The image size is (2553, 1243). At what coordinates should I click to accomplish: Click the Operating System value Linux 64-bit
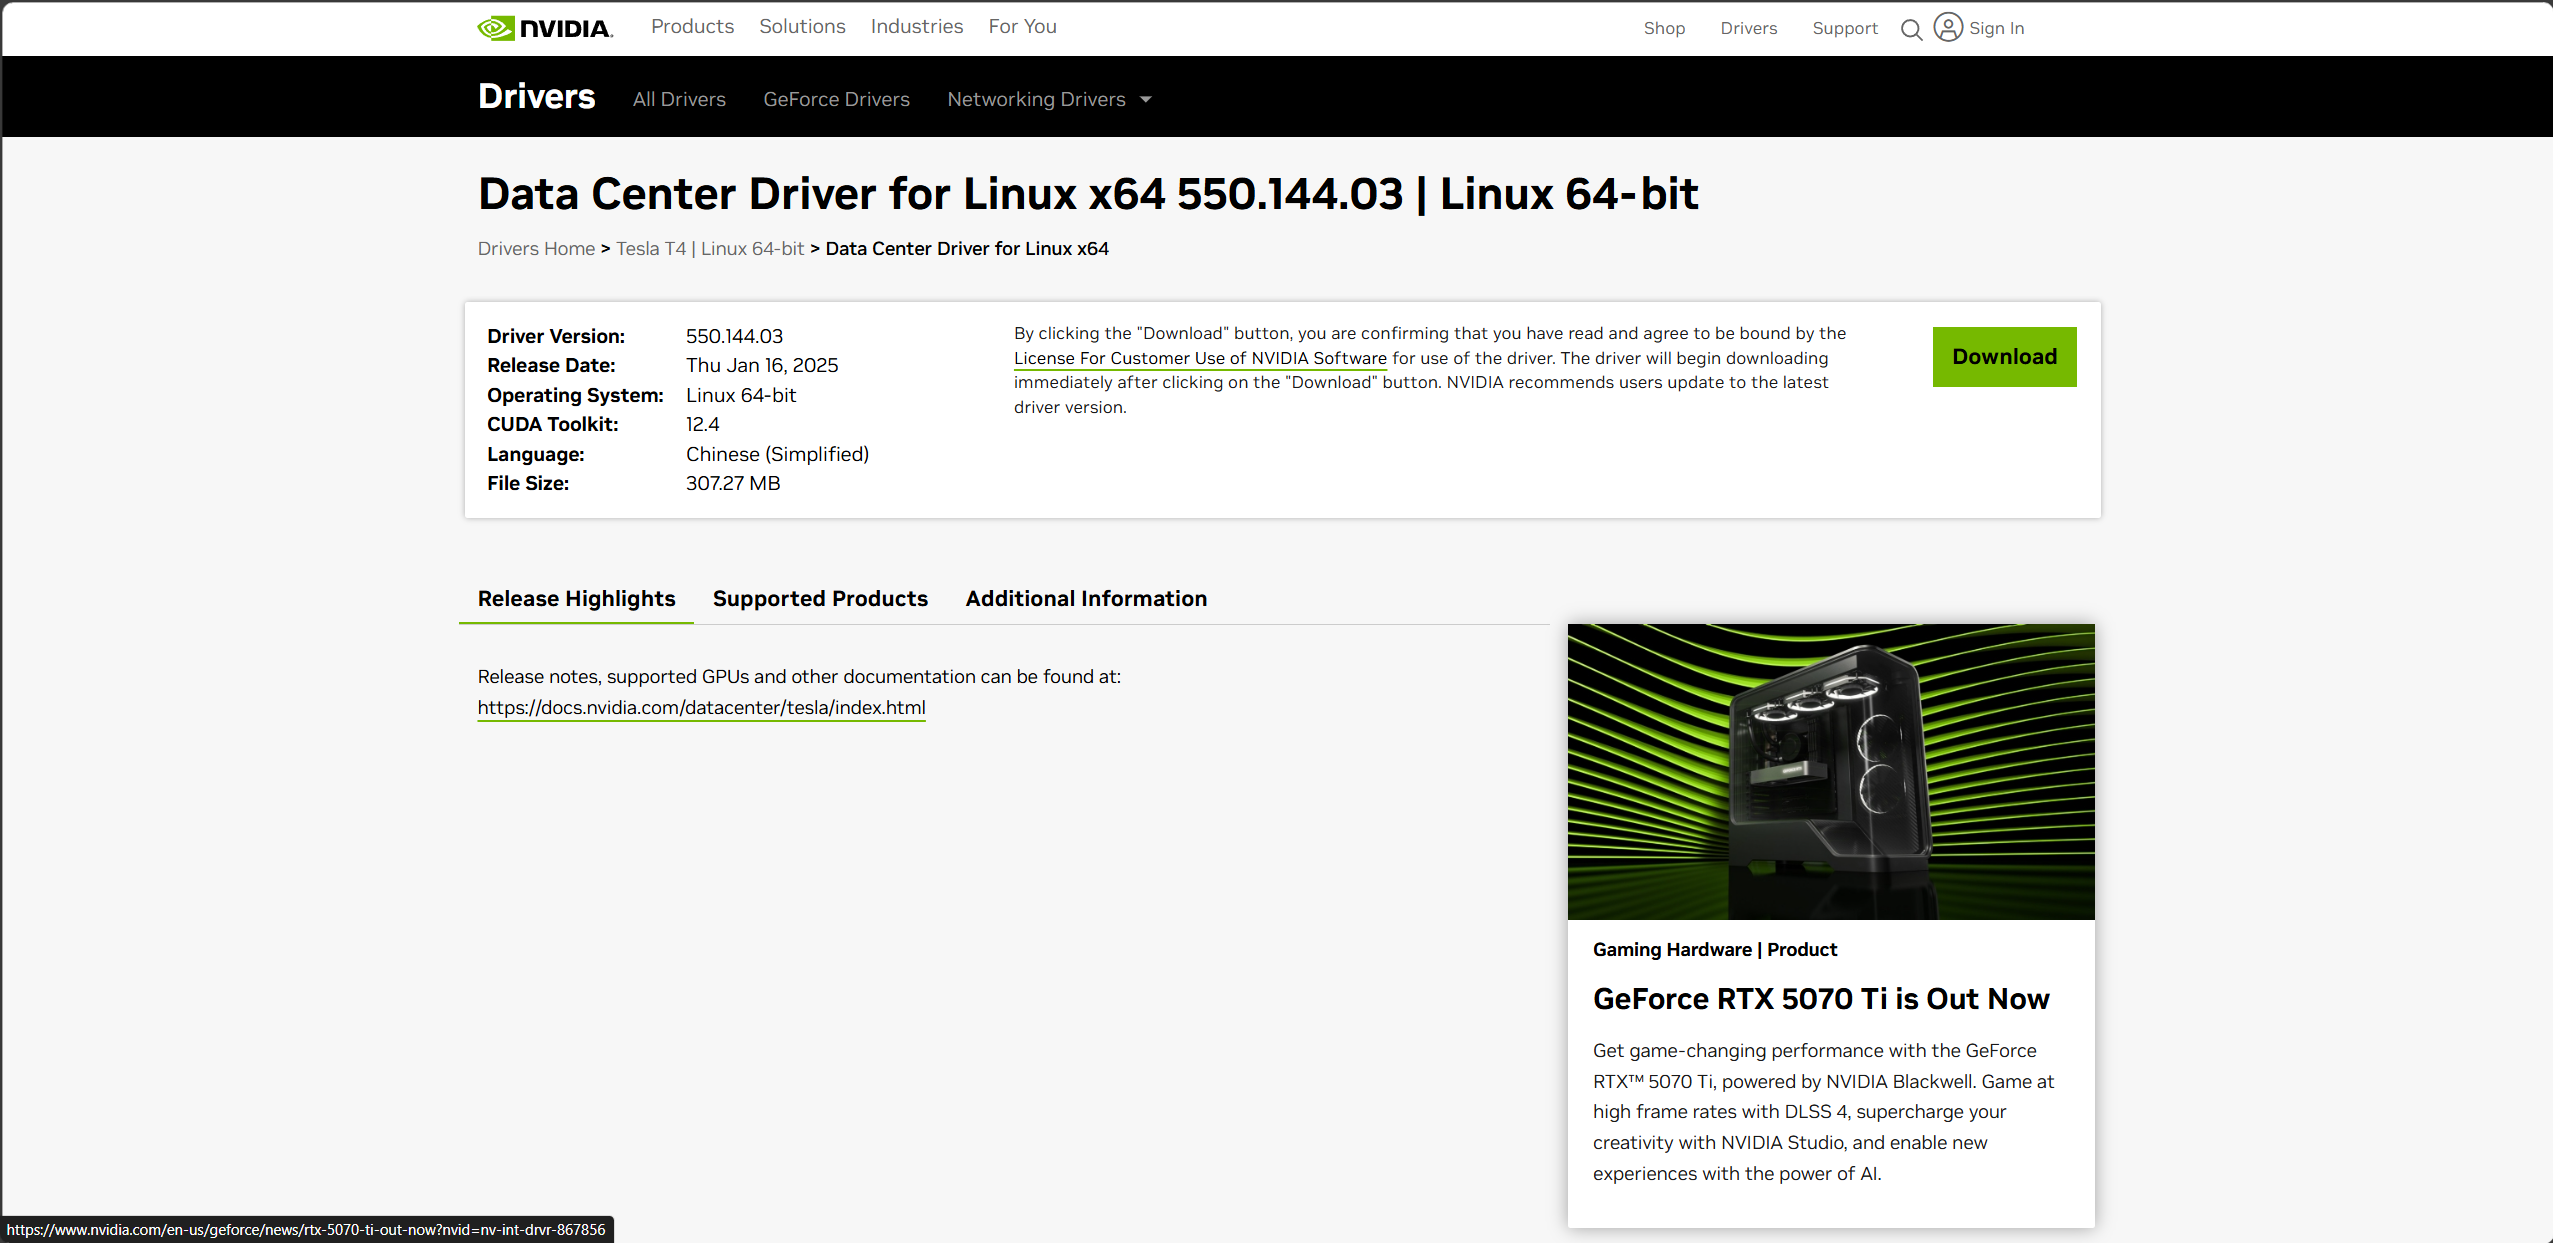click(x=741, y=396)
